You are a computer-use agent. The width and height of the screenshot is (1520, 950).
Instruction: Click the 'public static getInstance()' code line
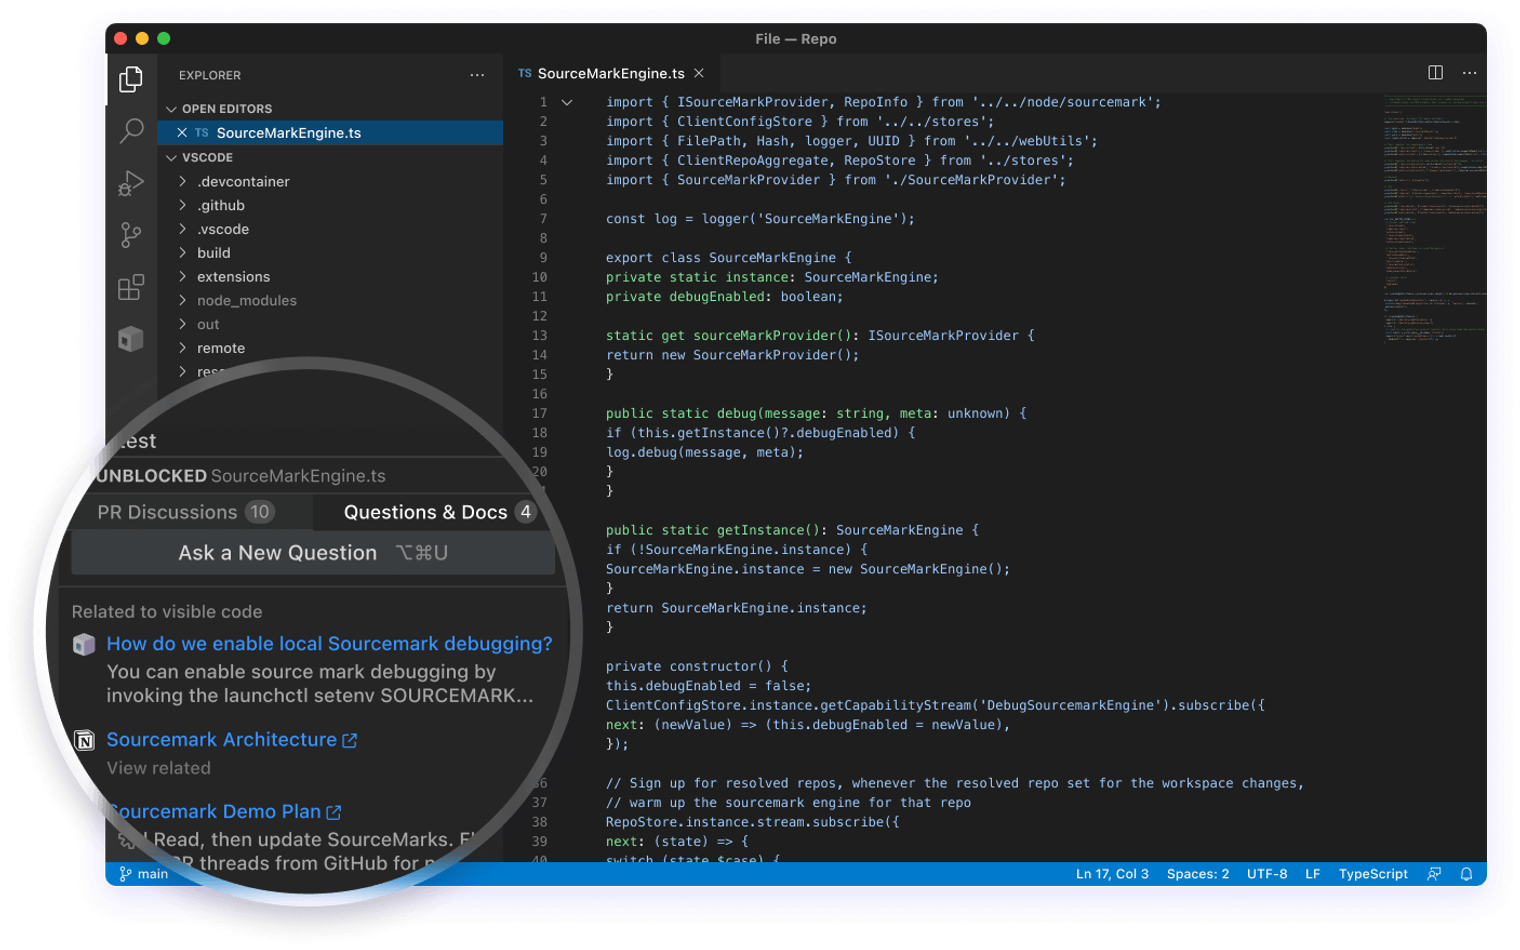click(x=792, y=530)
